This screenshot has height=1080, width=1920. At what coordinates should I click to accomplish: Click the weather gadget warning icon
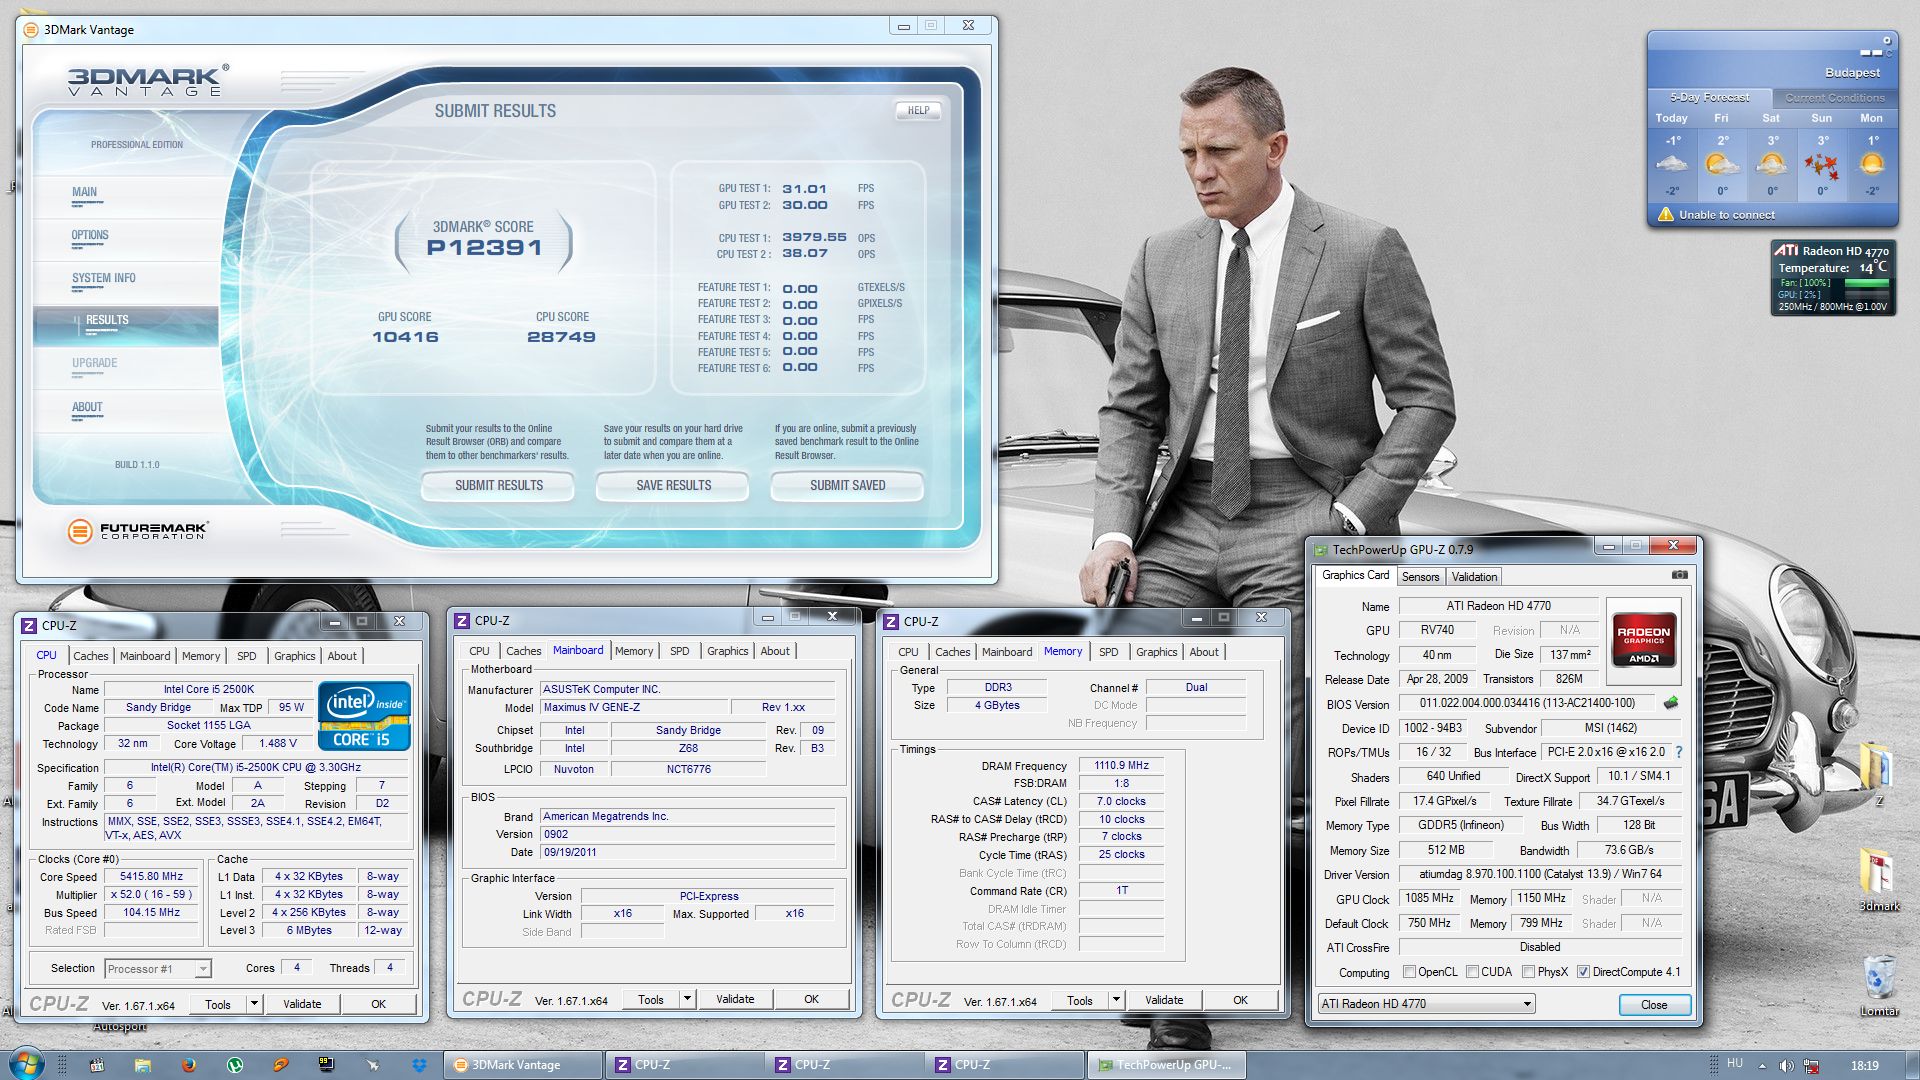(x=1665, y=214)
